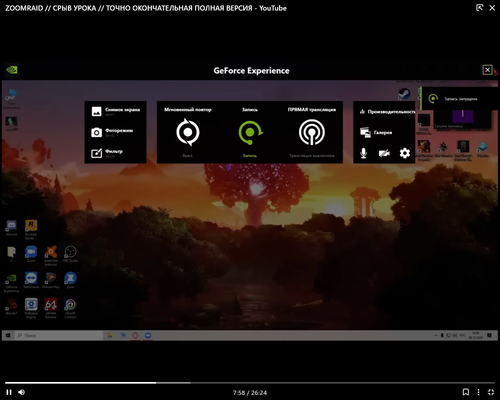Click the Instant Replay circular icon
Screen dimensions: 500x400
pos(188,132)
